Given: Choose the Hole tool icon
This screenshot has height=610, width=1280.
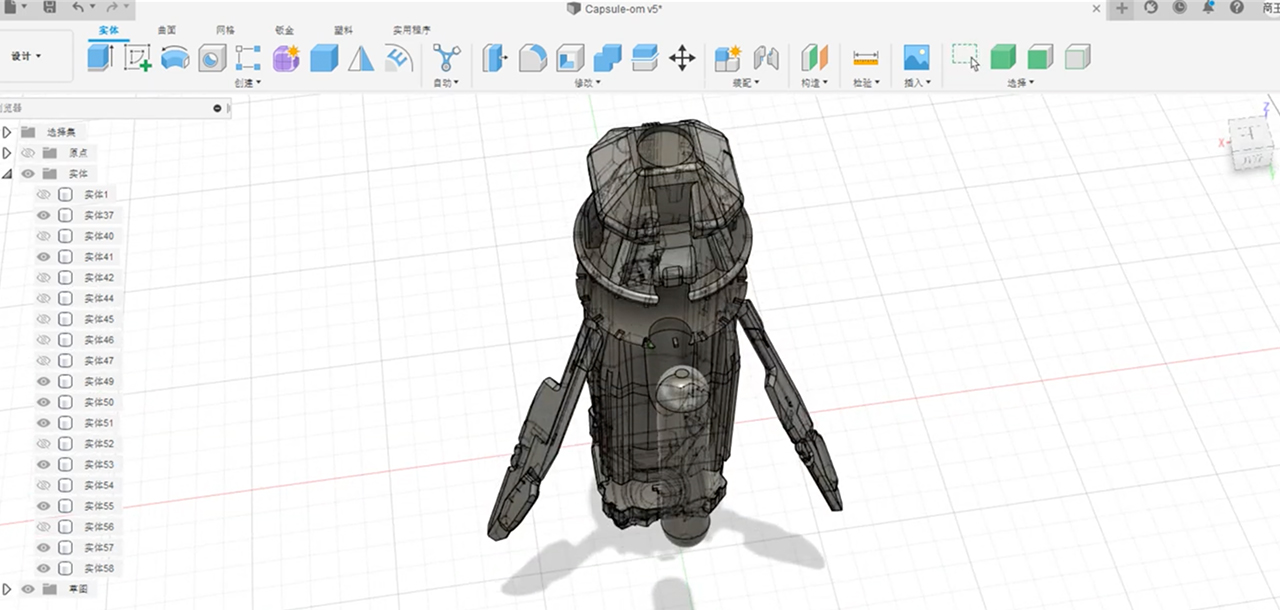Looking at the screenshot, I should (x=212, y=57).
